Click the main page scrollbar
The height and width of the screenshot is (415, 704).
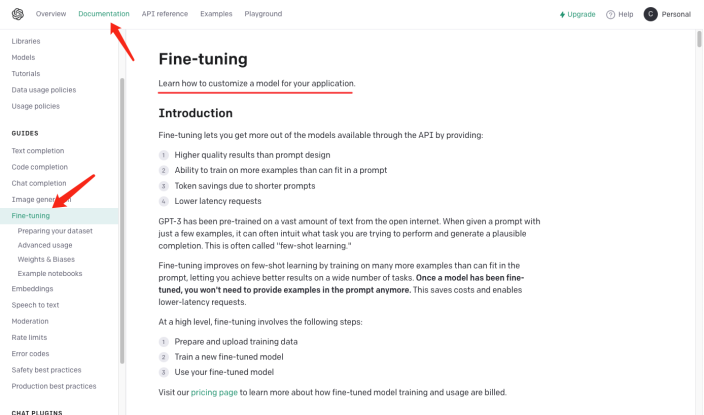tap(698, 40)
